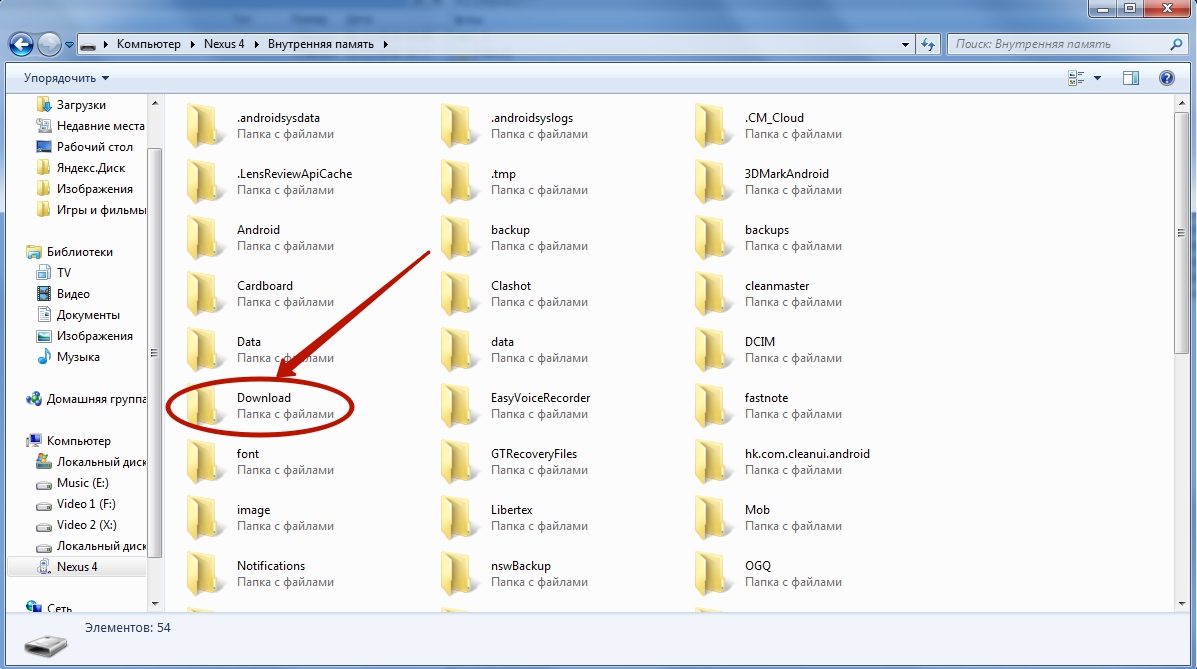Click the 'Mob' folder name
The image size is (1197, 669).
pos(757,510)
